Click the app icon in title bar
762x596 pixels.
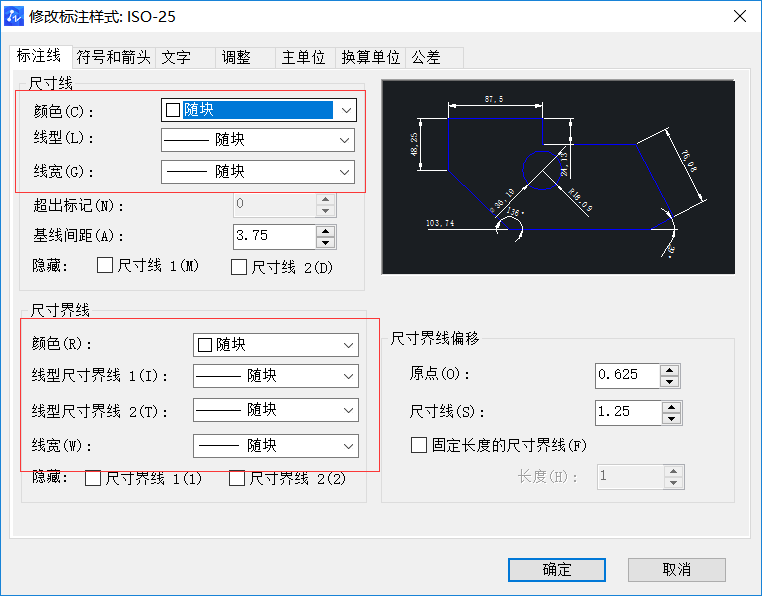[14, 16]
